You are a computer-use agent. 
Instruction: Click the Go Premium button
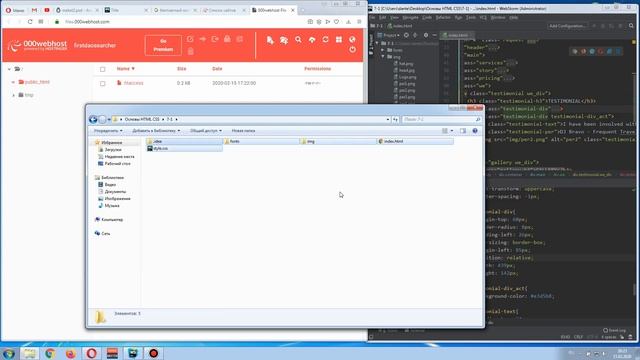[163, 45]
